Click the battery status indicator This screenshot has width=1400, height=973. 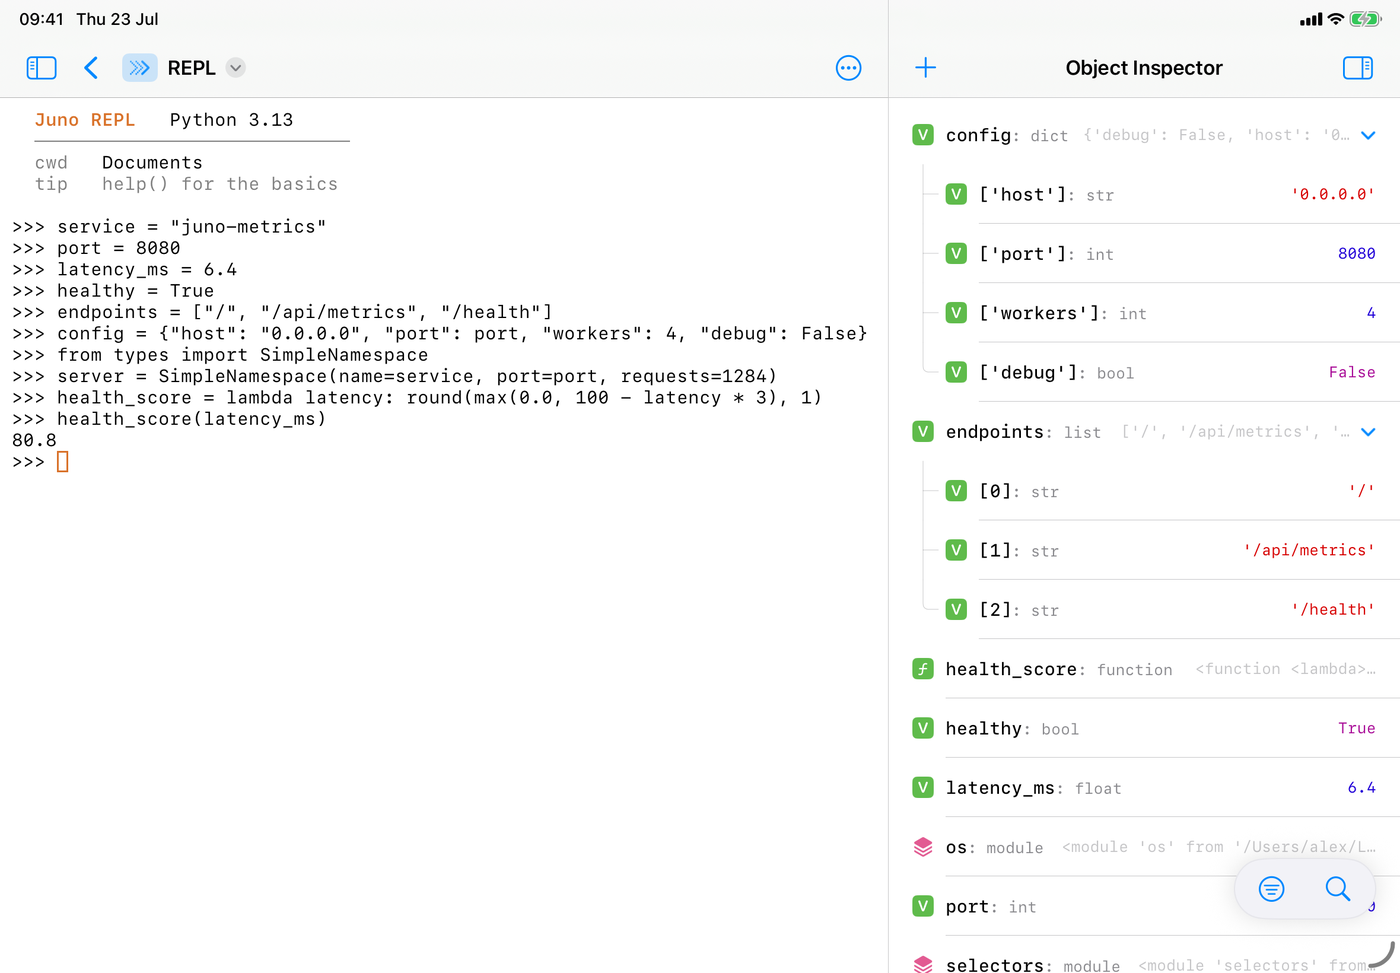tap(1365, 19)
